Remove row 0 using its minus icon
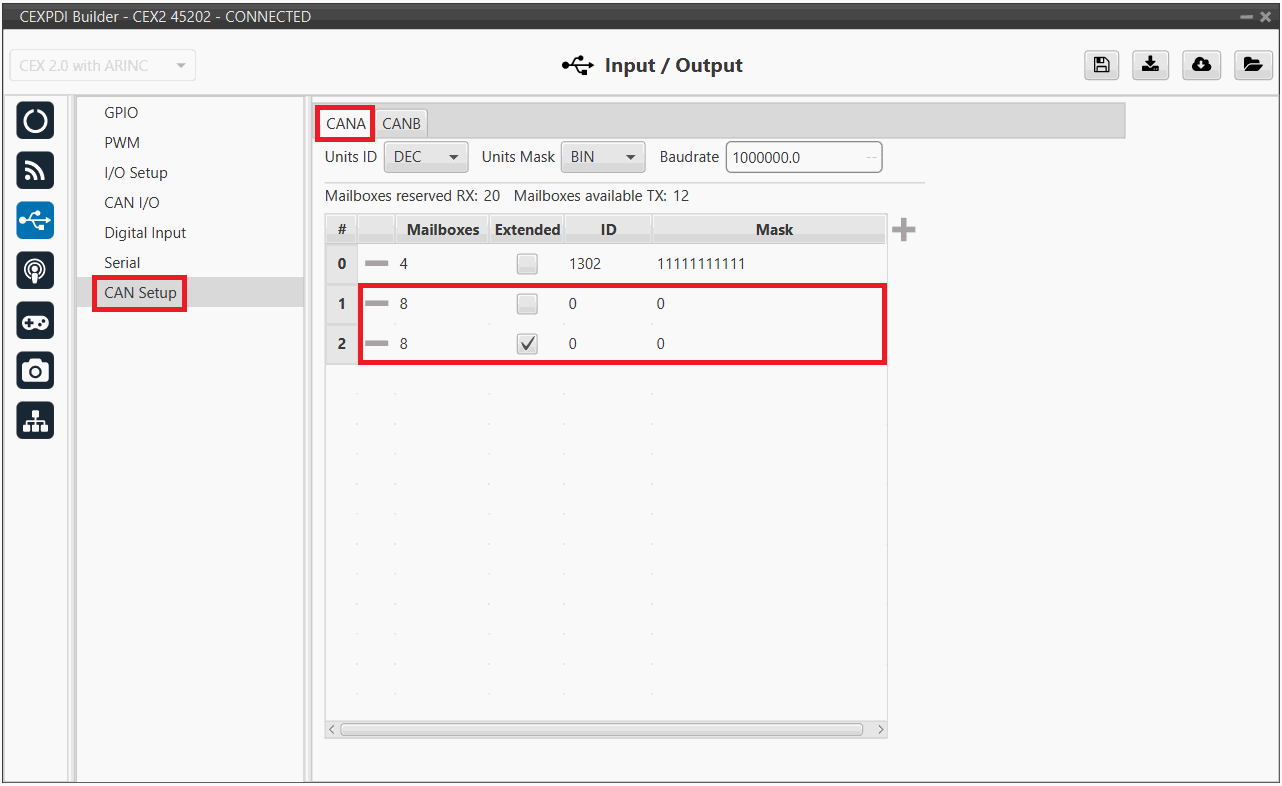 (376, 264)
